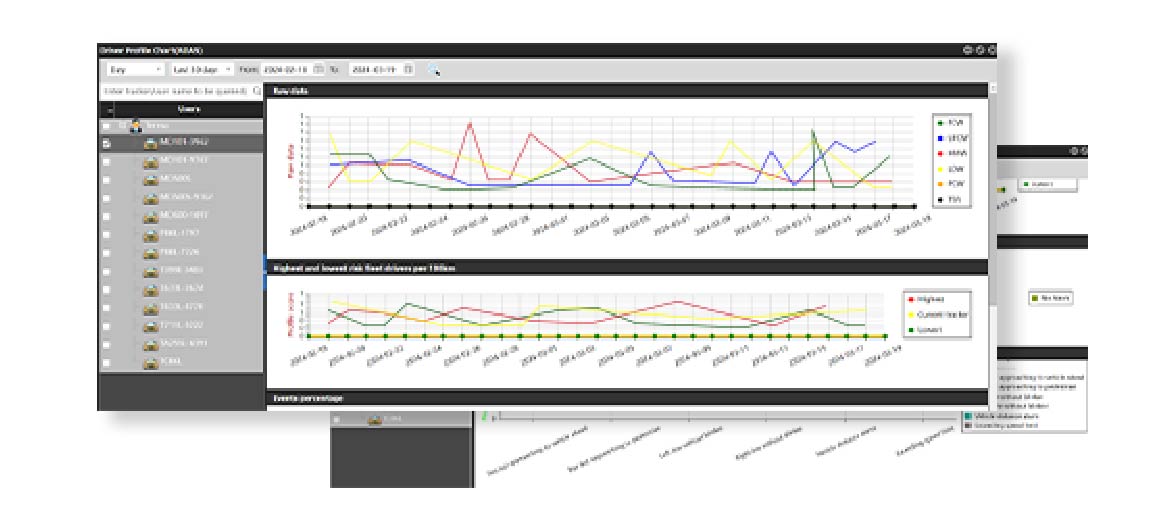Check the box for the last tracker in the list
The width and height of the screenshot is (1171, 529).
106,362
